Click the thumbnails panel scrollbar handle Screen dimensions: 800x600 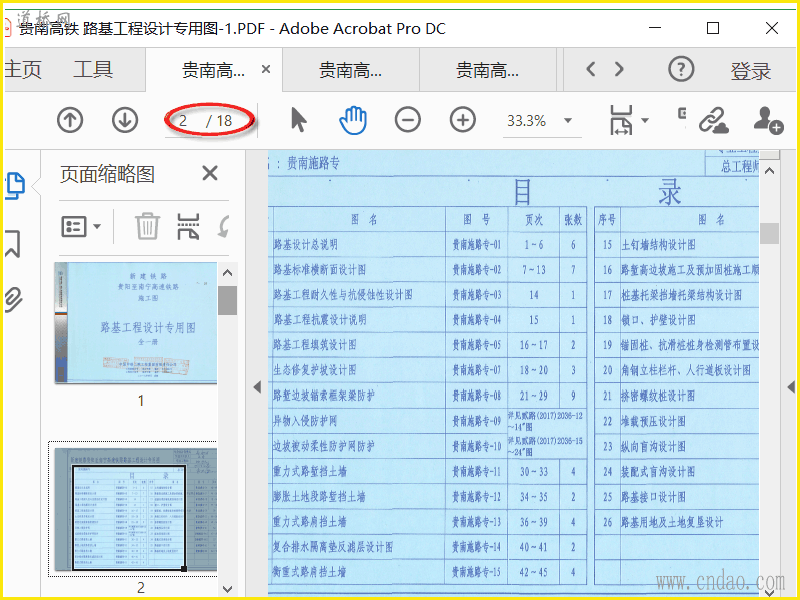(x=228, y=301)
